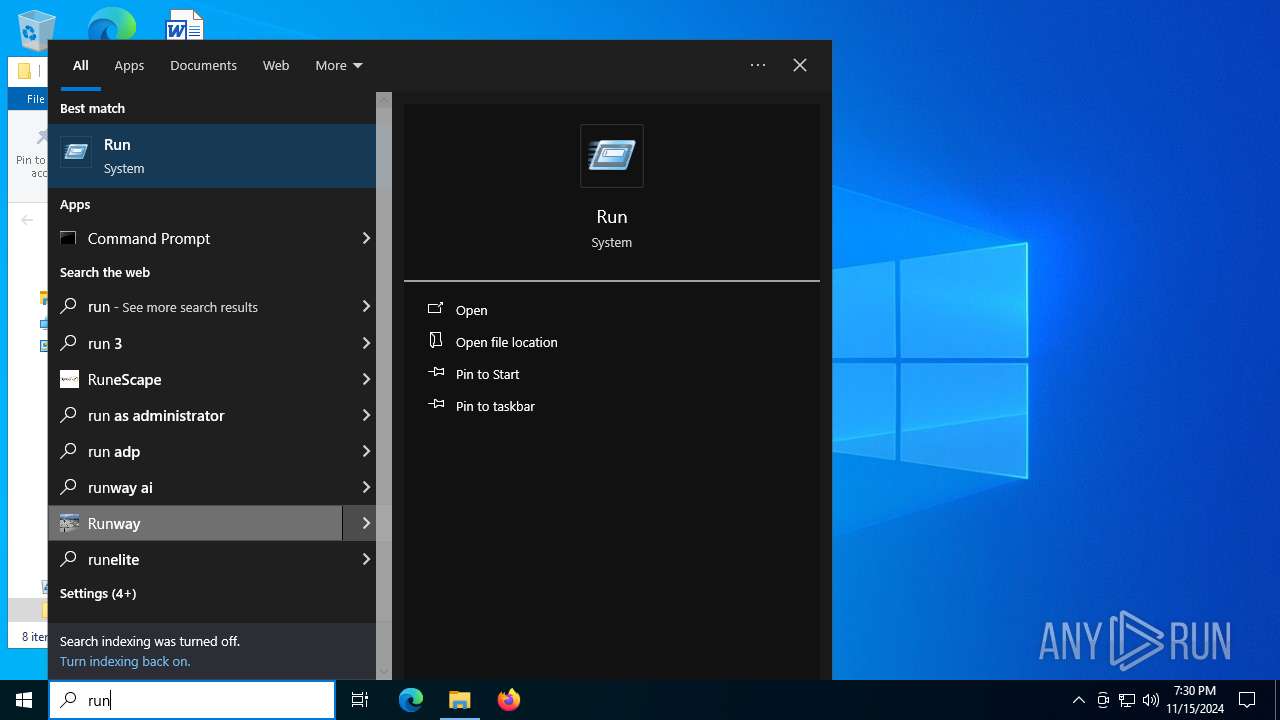
Task: Open File Explorer from the taskbar
Action: (x=459, y=700)
